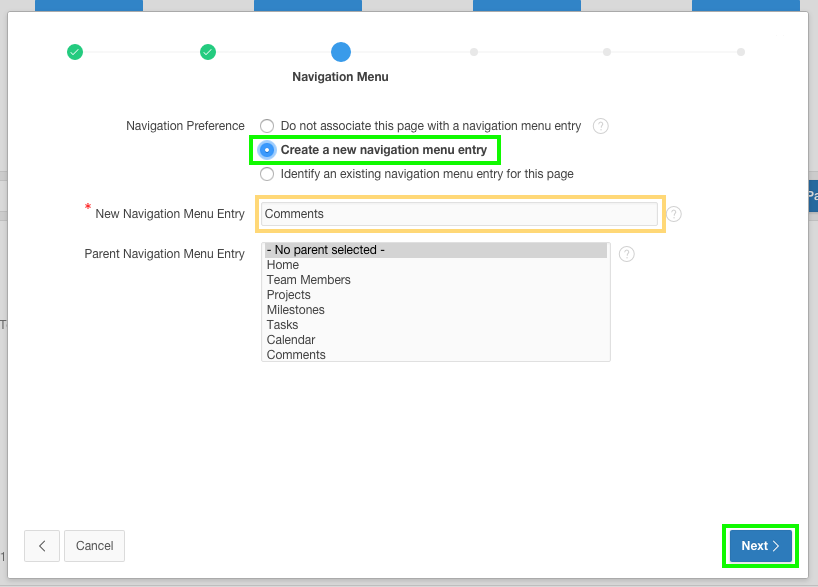Click the blue Navigation Menu step indicator

(x=340, y=52)
